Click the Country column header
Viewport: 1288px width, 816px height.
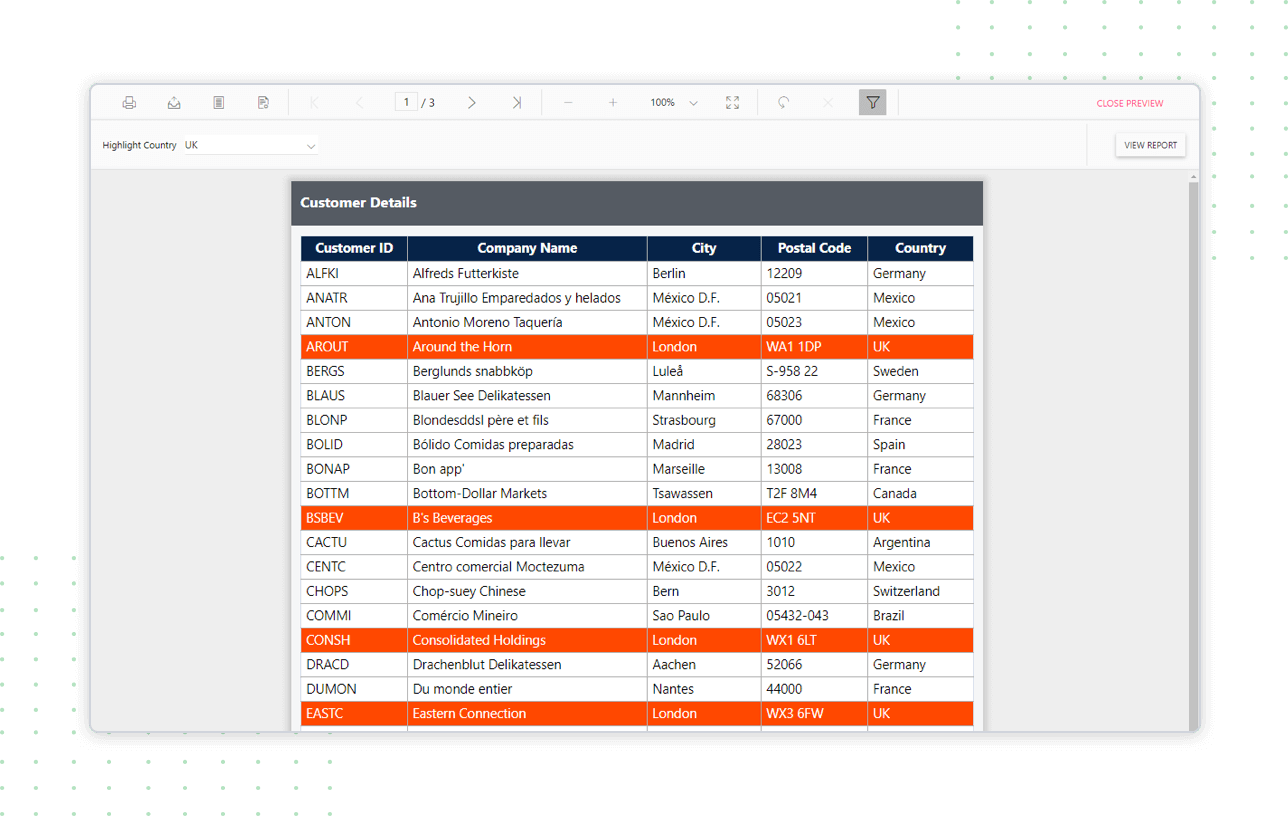click(920, 248)
